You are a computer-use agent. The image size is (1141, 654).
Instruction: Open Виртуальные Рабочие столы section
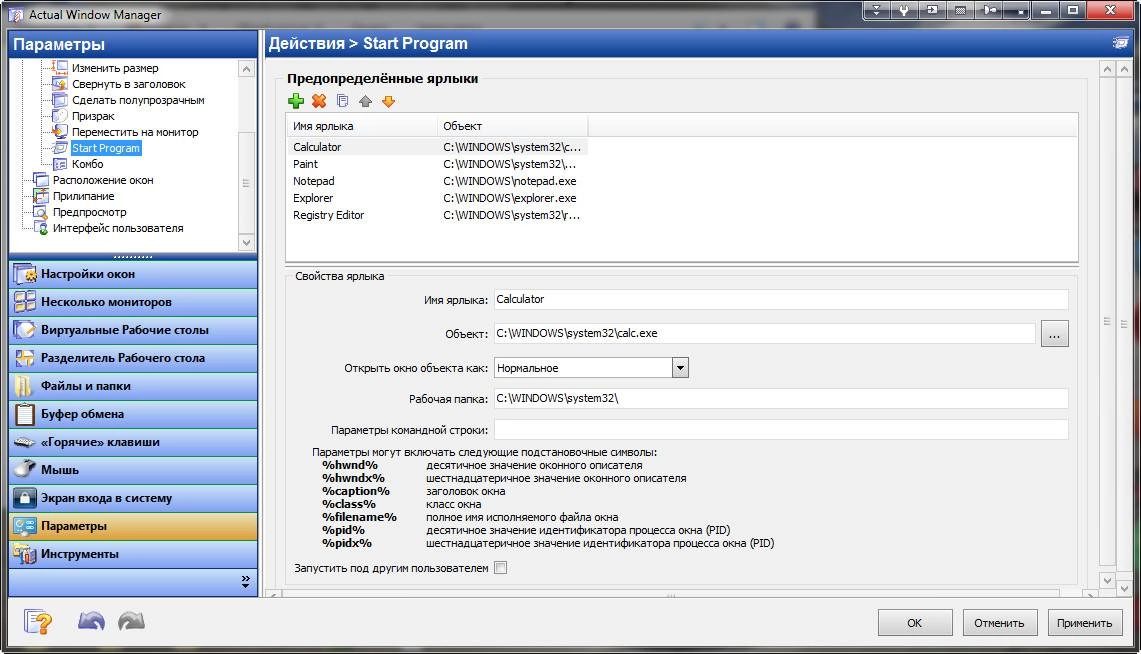[133, 330]
